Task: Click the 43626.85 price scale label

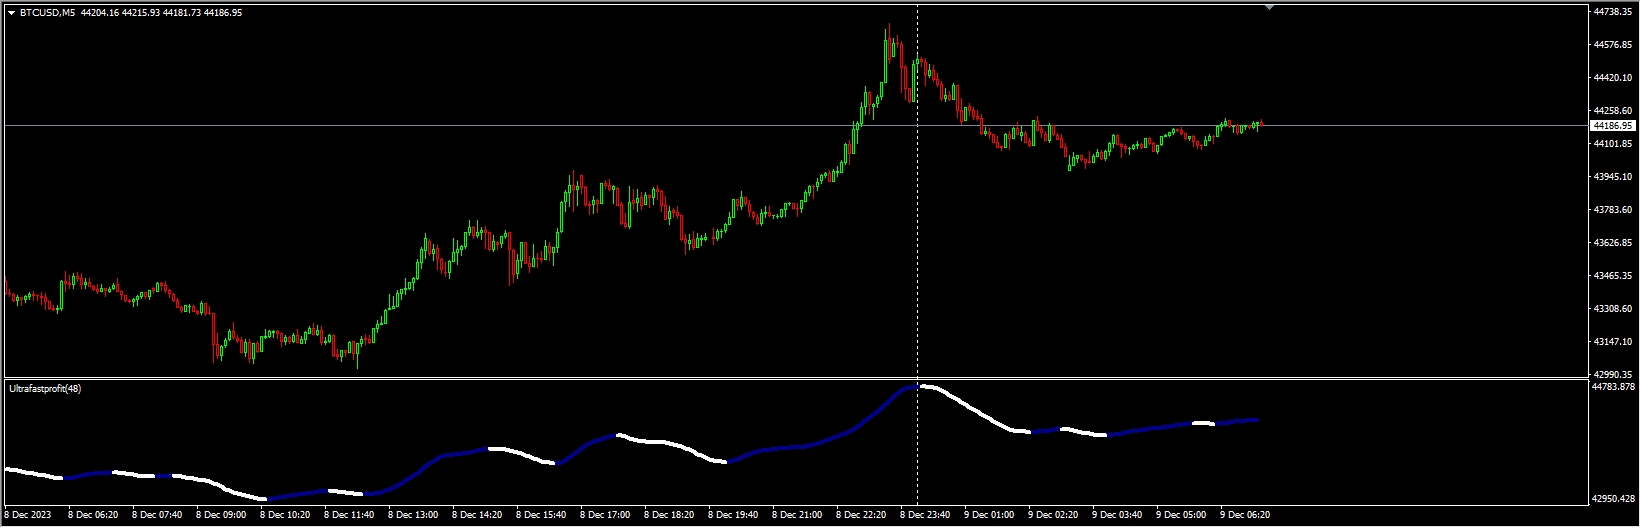Action: (1612, 243)
